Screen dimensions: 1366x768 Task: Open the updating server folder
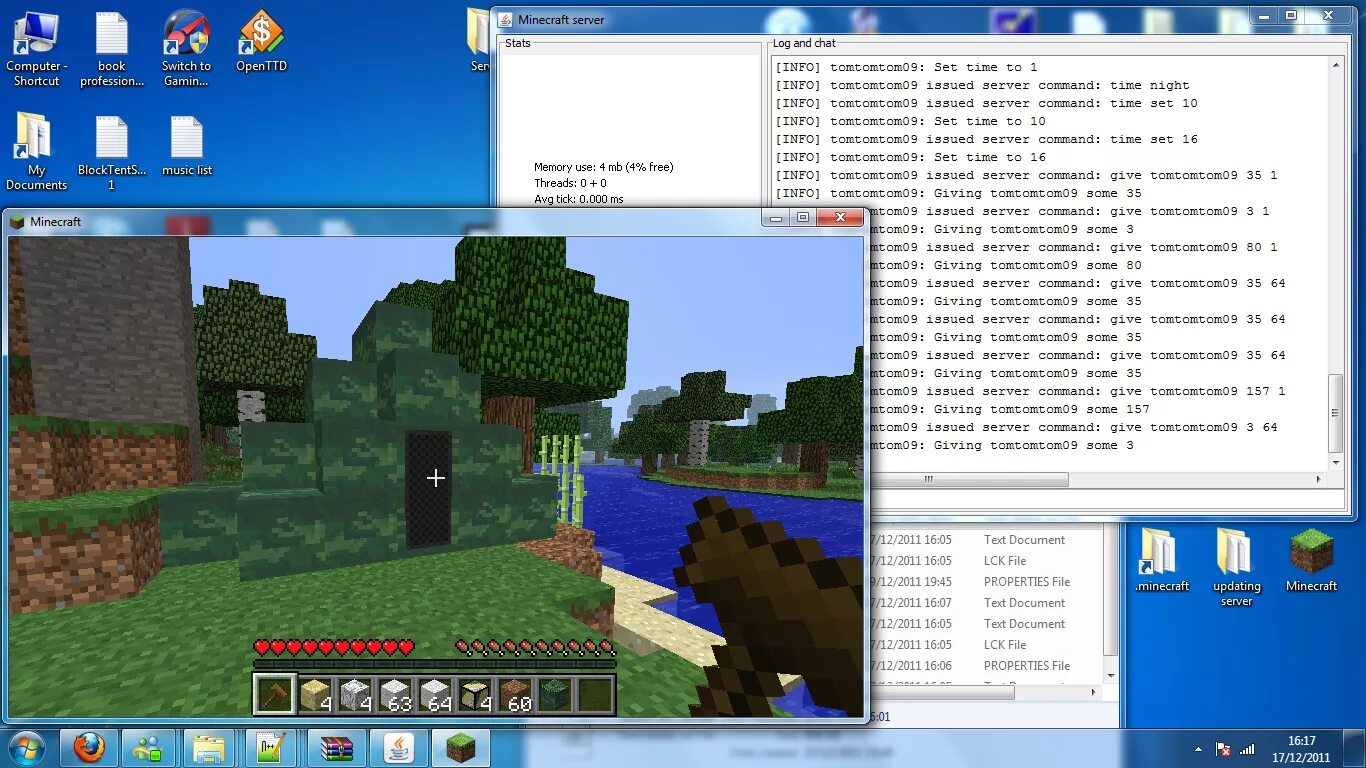click(1236, 567)
